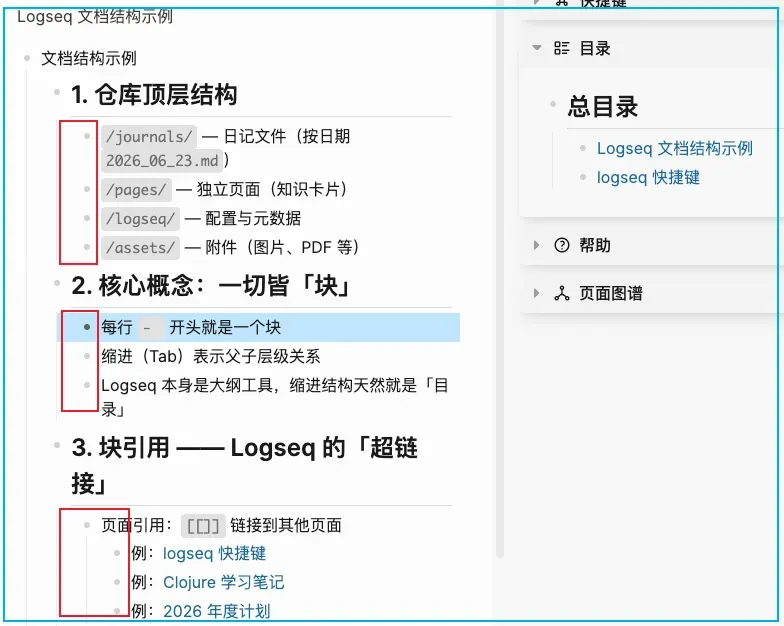This screenshot has width=784, height=626.
Task: Click the /journals/ inline code
Action: tap(149, 136)
